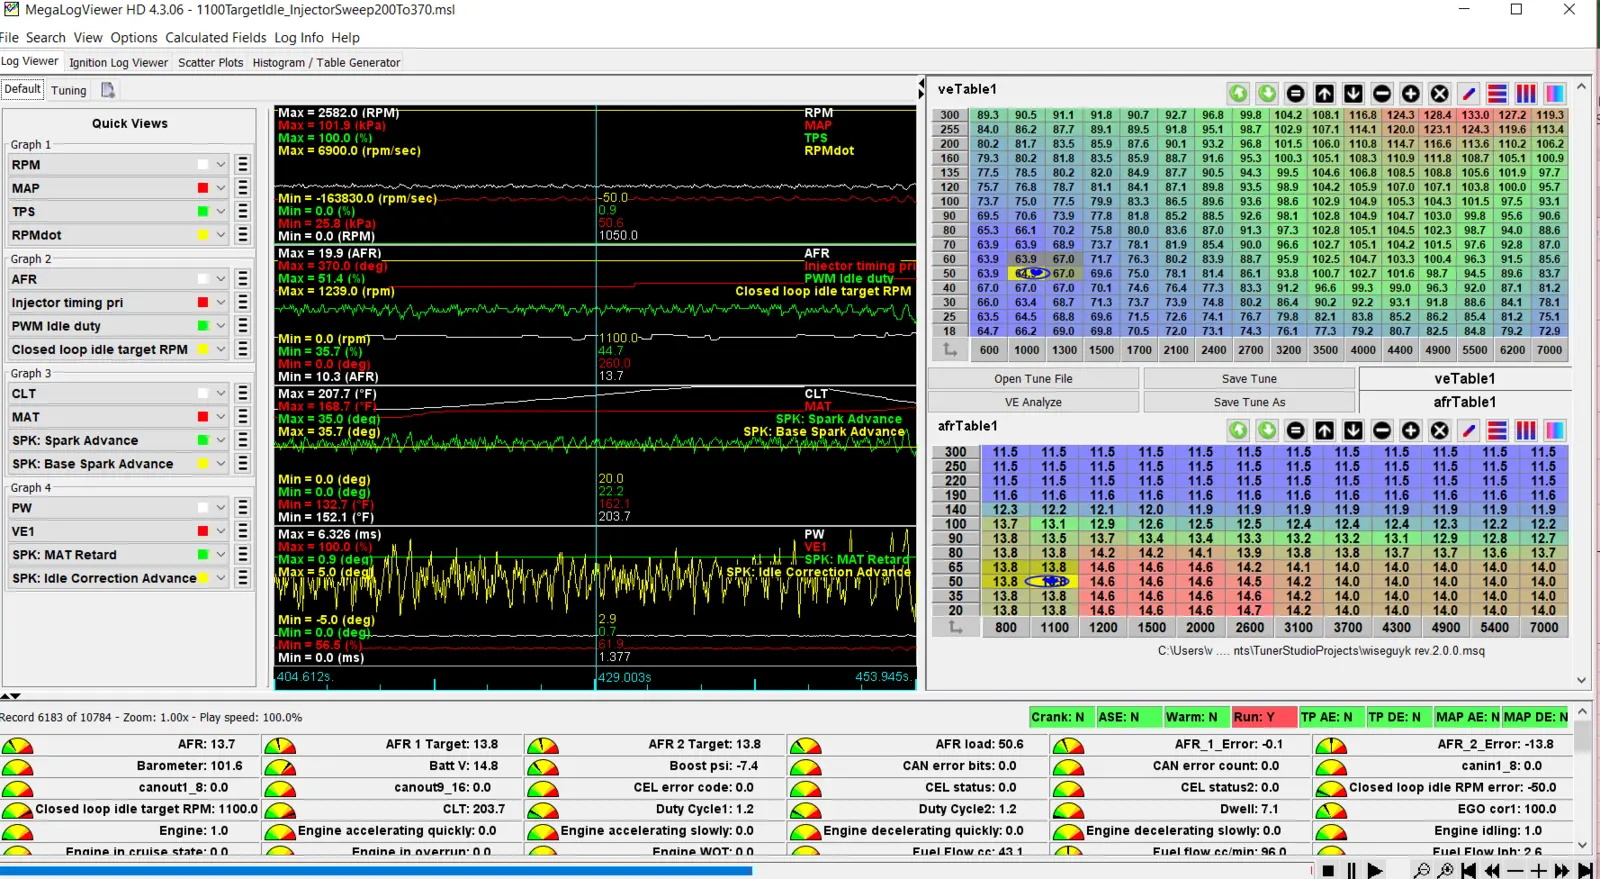This screenshot has width=1600, height=879.
Task: Open the AFR field options menu icon
Action: tap(242, 279)
